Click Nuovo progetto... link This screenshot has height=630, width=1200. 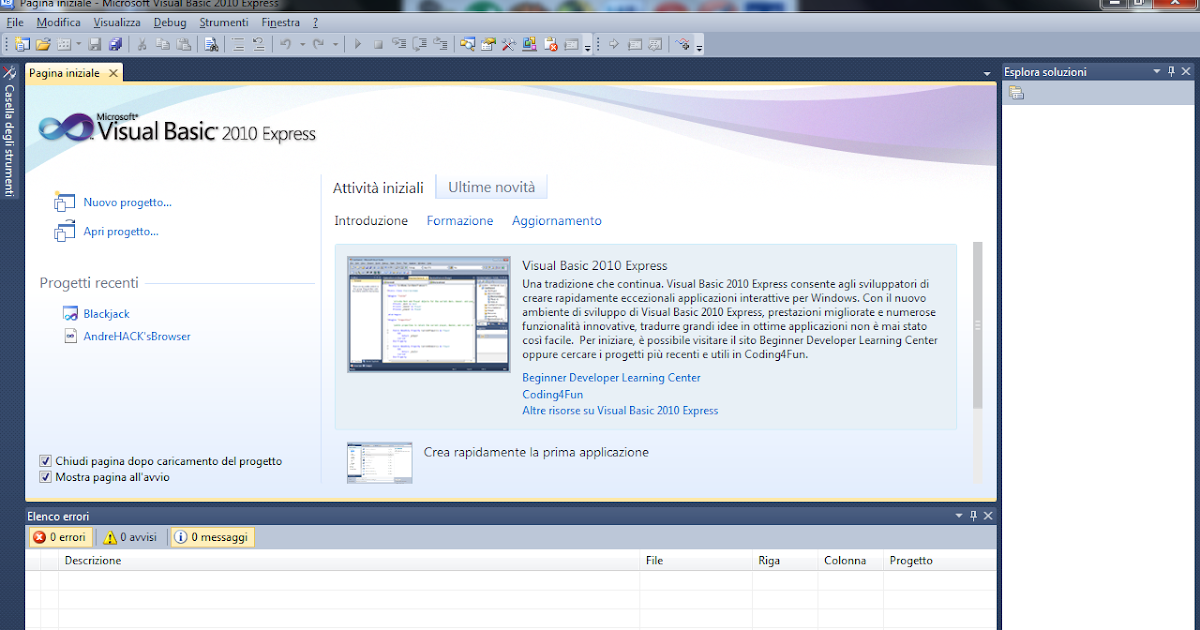127,202
